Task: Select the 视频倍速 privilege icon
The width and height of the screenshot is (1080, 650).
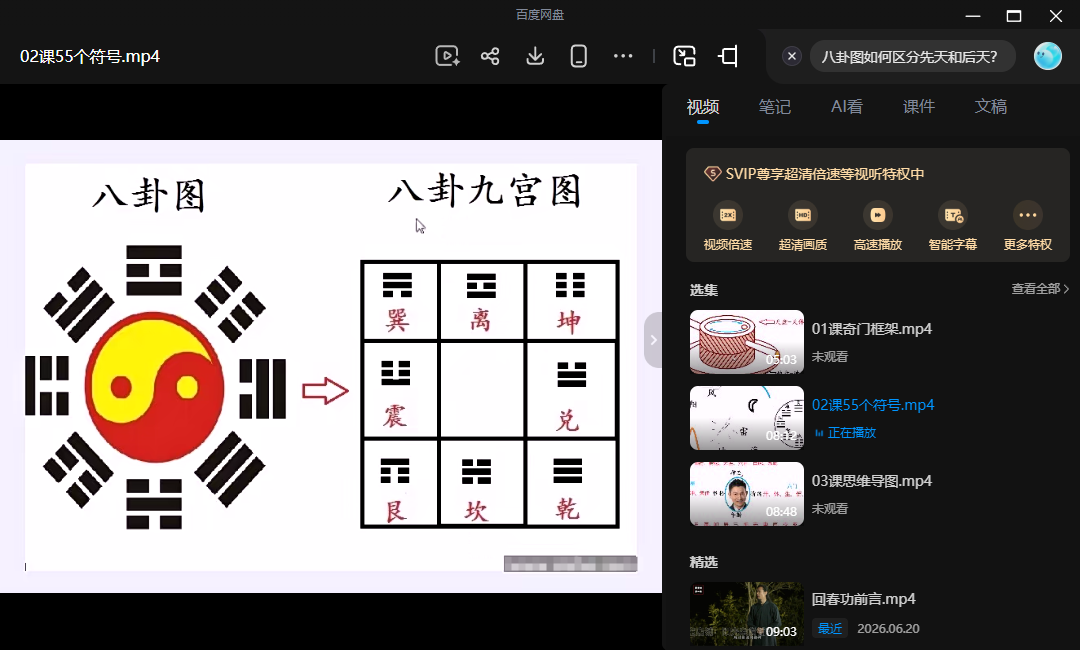Action: pyautogui.click(x=727, y=215)
